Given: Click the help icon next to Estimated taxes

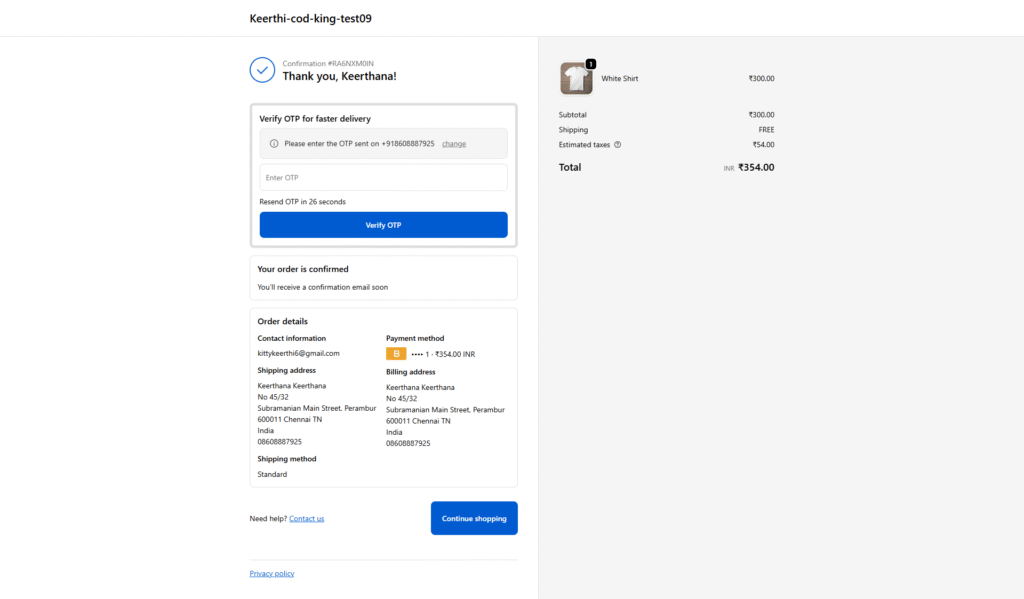Looking at the screenshot, I should pyautogui.click(x=617, y=145).
